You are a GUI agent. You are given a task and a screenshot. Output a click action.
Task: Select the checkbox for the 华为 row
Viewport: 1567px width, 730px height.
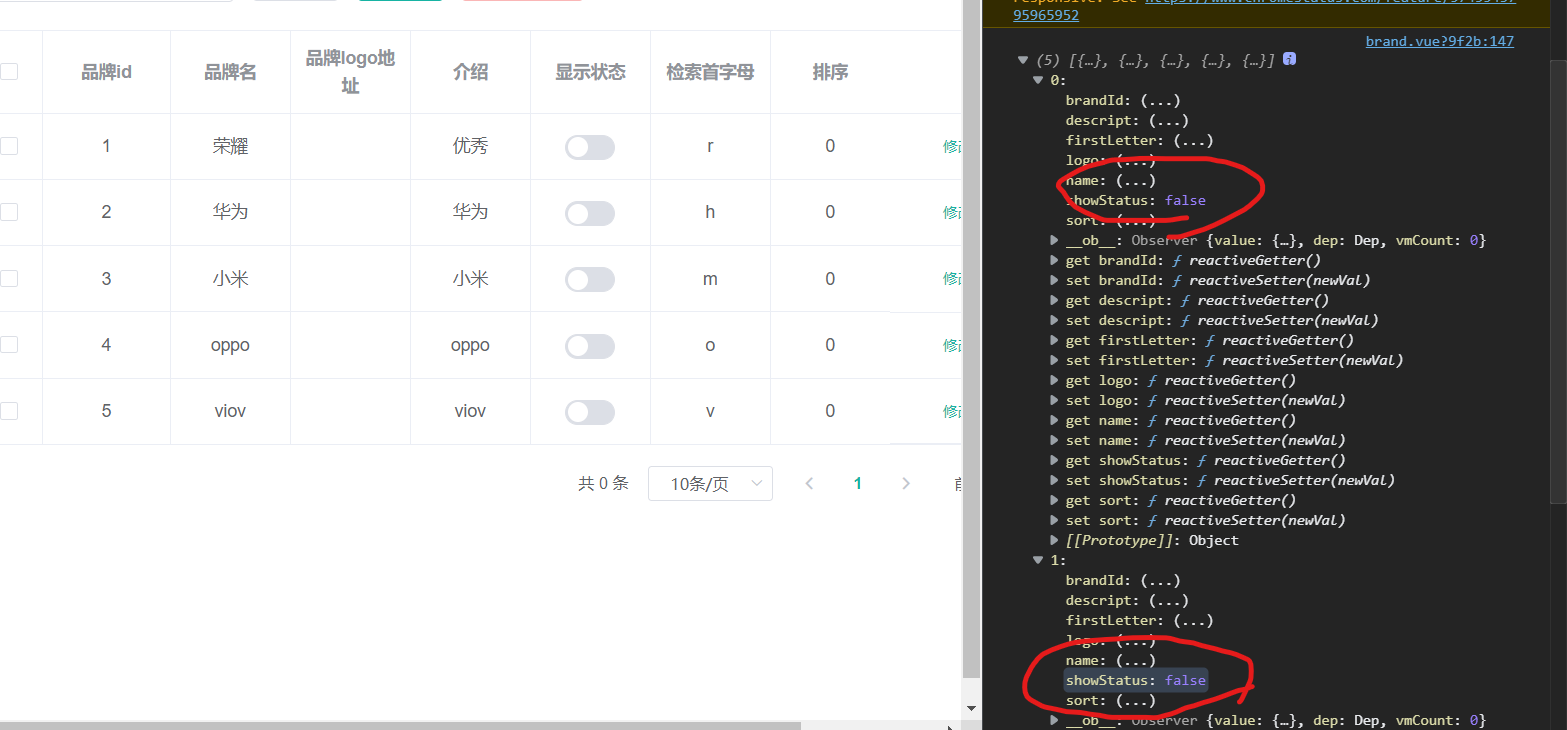pos(9,212)
